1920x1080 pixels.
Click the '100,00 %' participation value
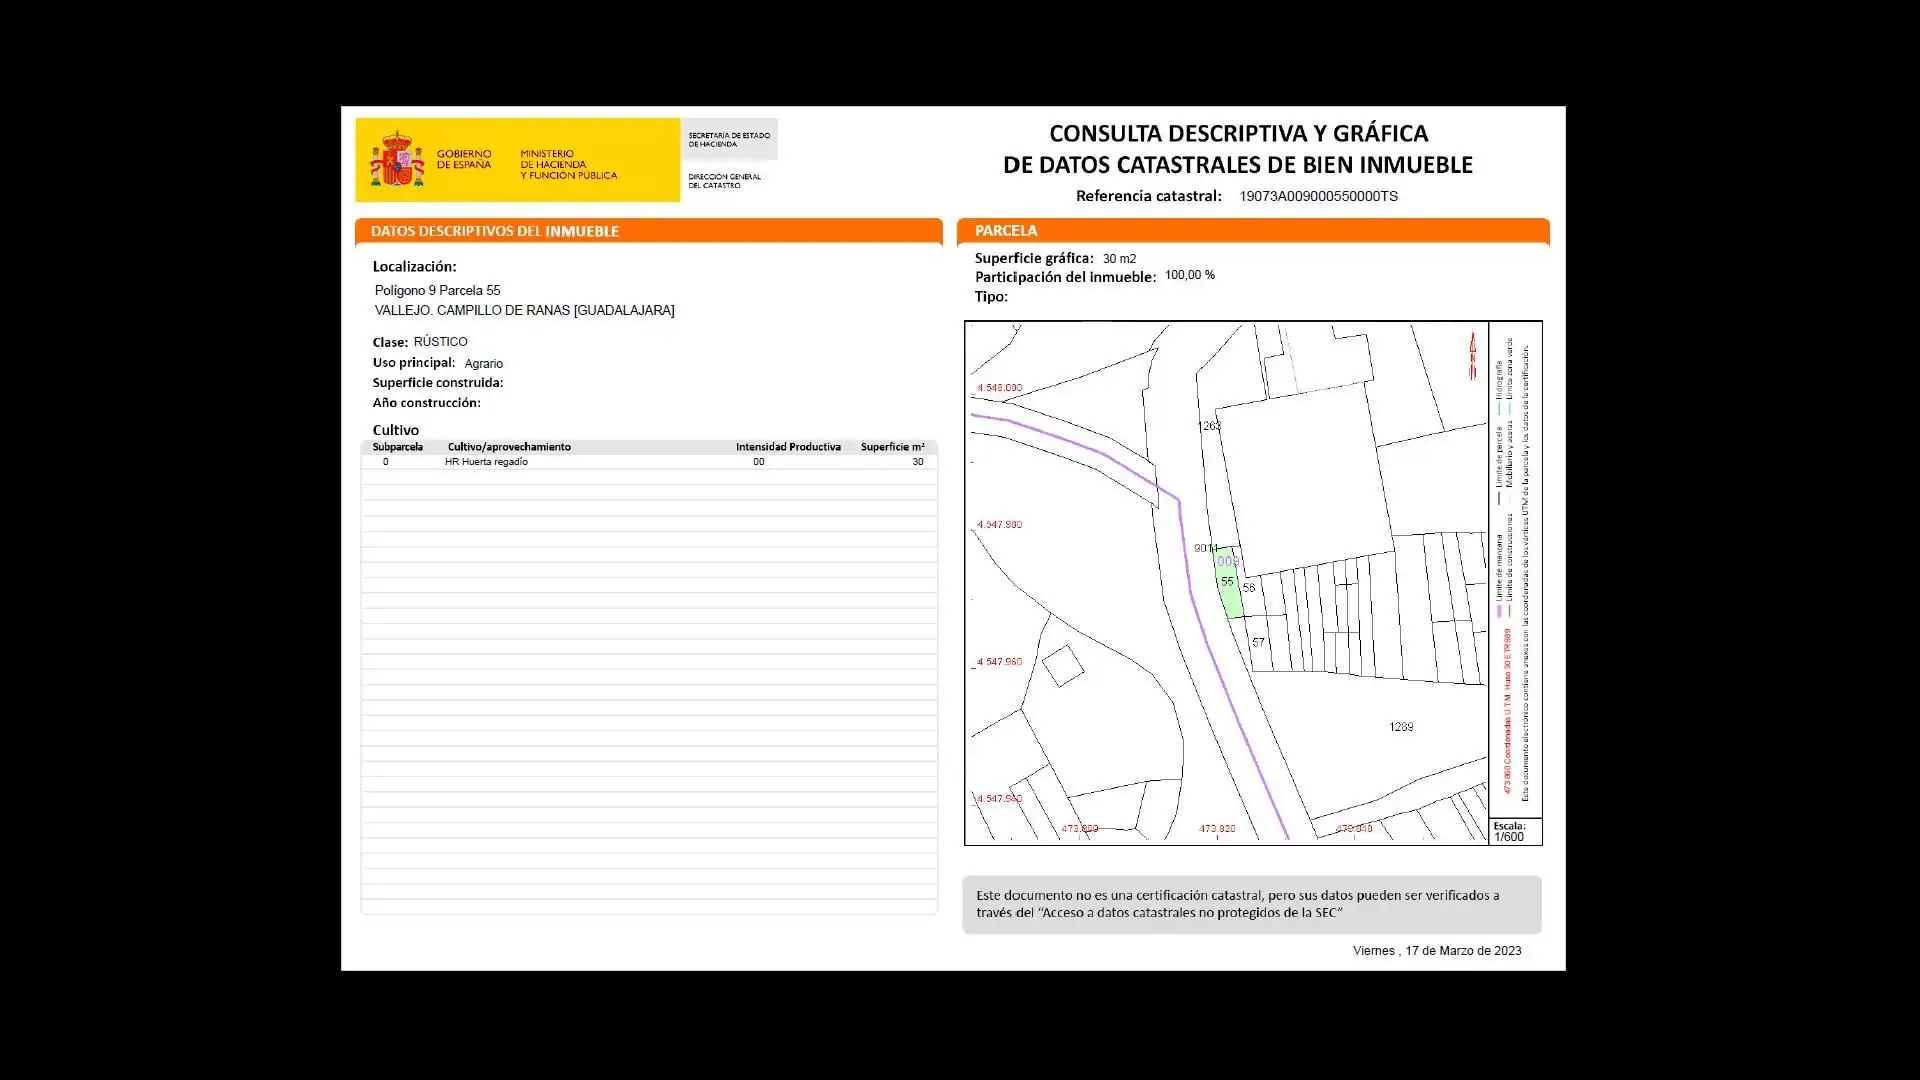click(1189, 275)
